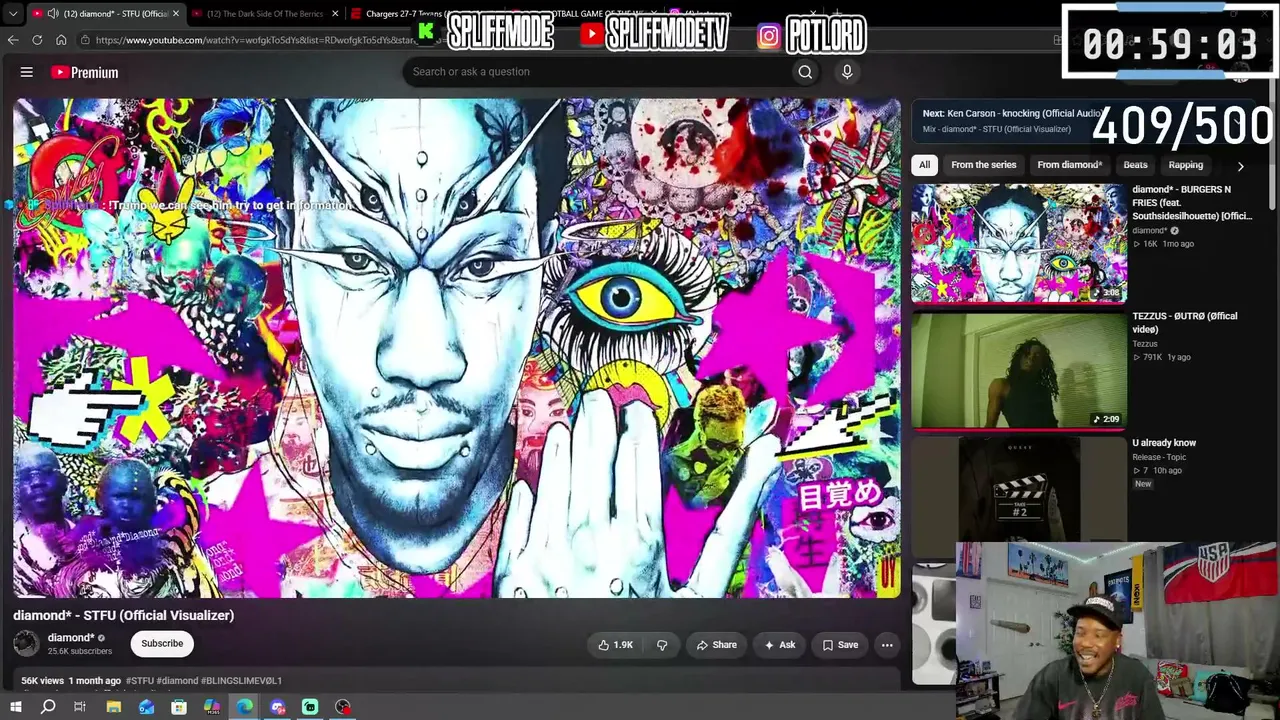The width and height of the screenshot is (1280, 720).
Task: Open TEZZUS ØUTRØ video thumbnail
Action: pyautogui.click(x=1019, y=370)
